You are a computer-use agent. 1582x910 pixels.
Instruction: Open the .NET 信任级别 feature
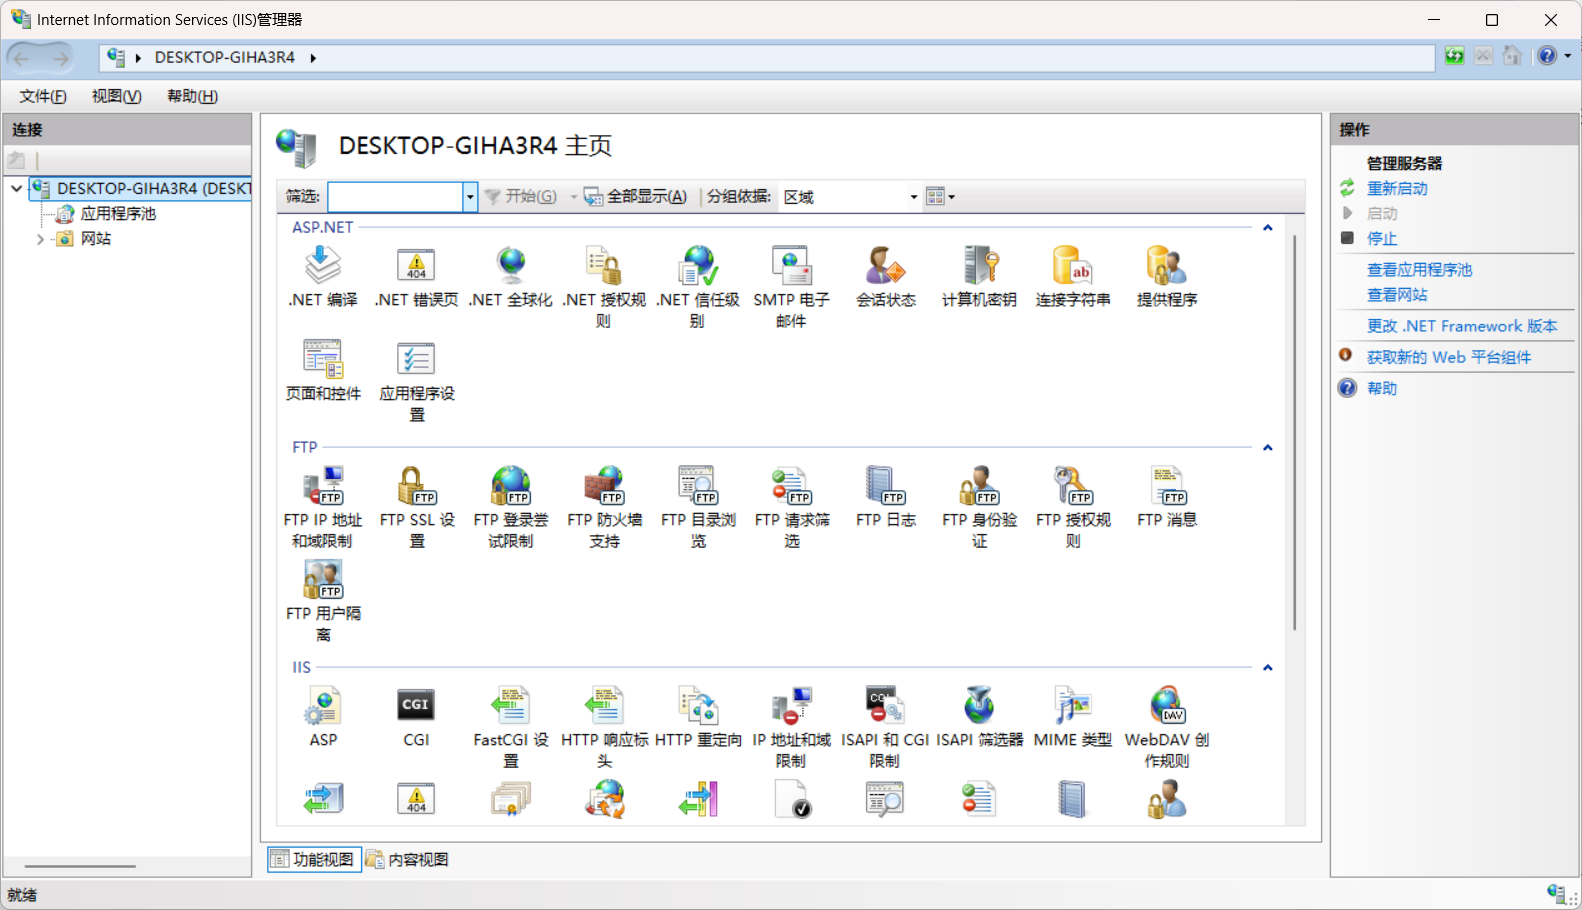(x=698, y=286)
